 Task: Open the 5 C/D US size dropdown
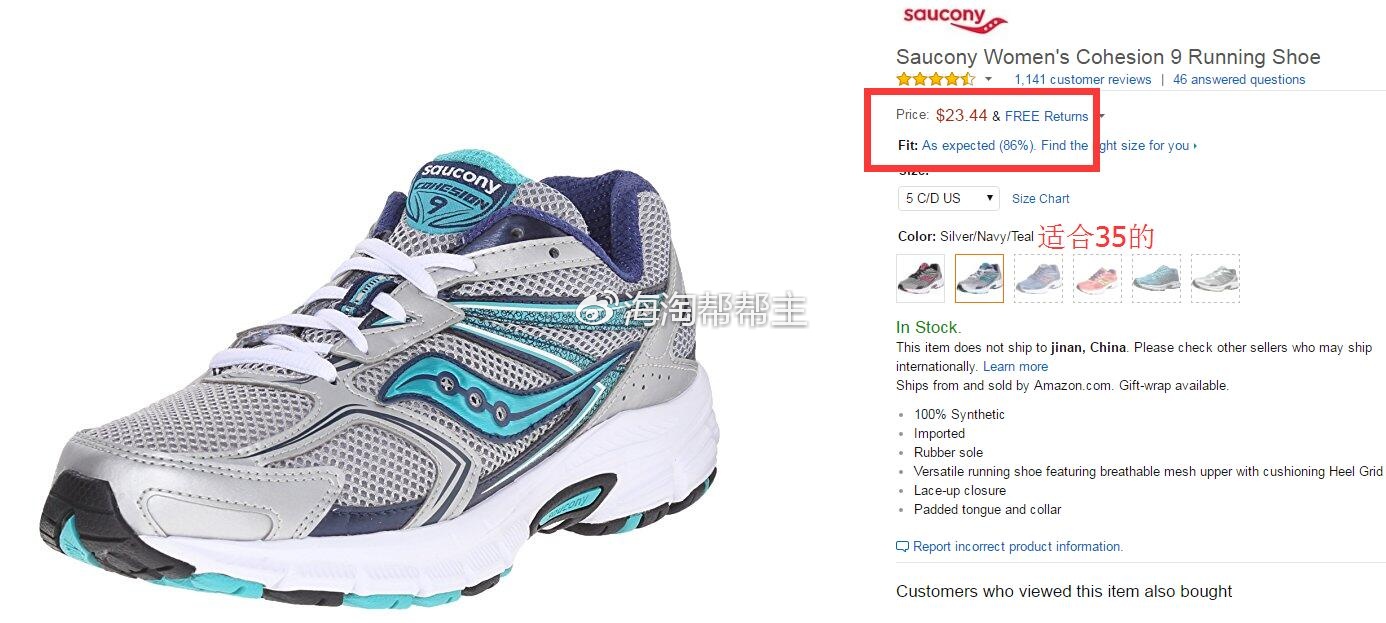(x=949, y=198)
